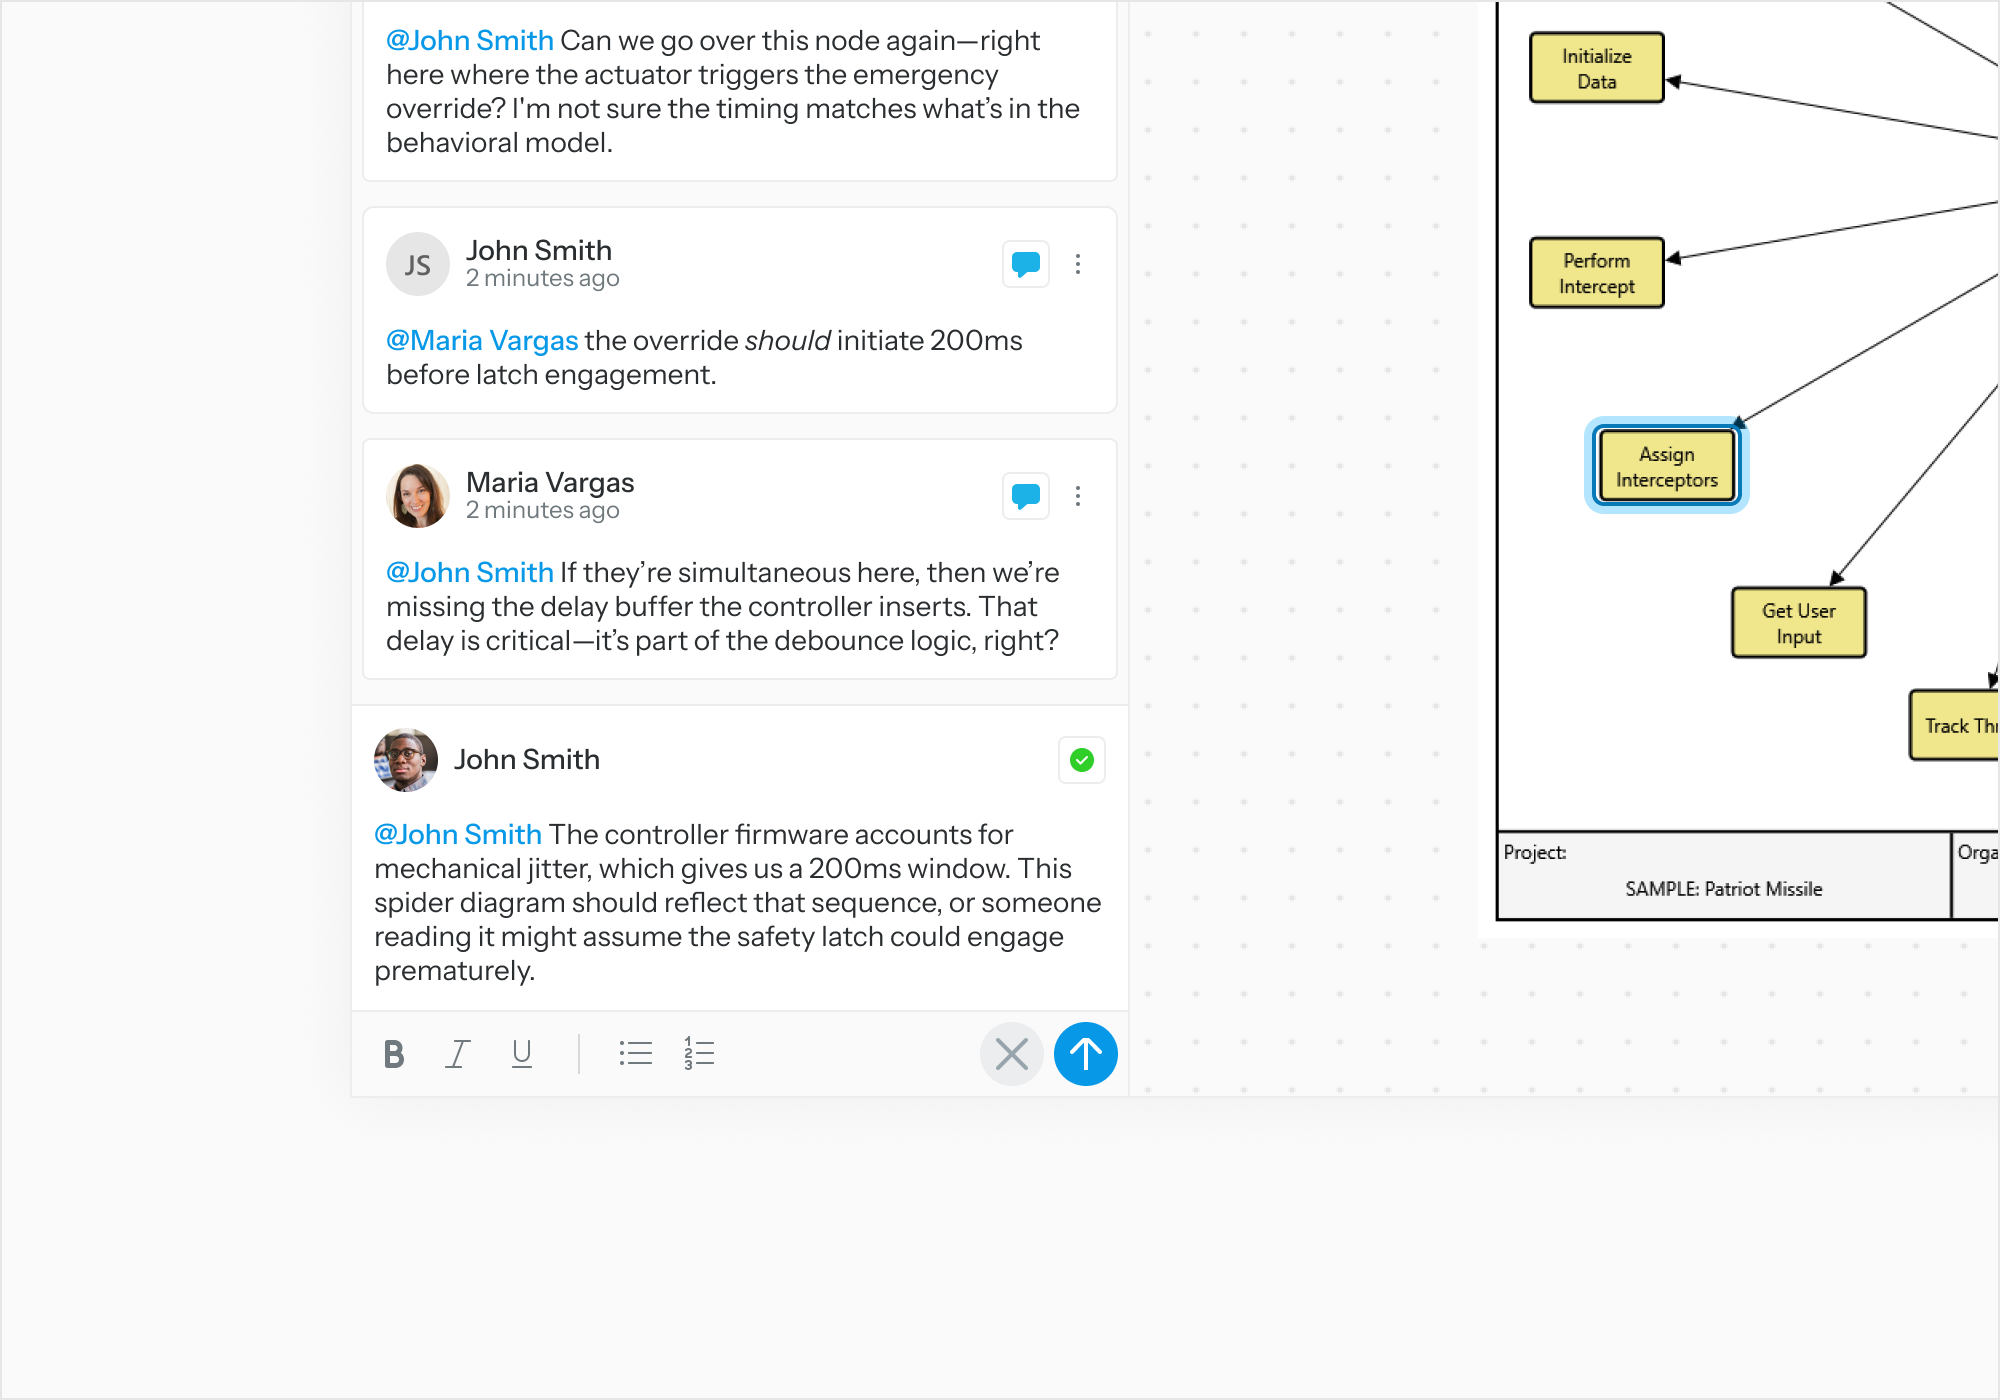The height and width of the screenshot is (1400, 2000).
Task: Click Maria Vargas's profile photo
Action: 417,496
